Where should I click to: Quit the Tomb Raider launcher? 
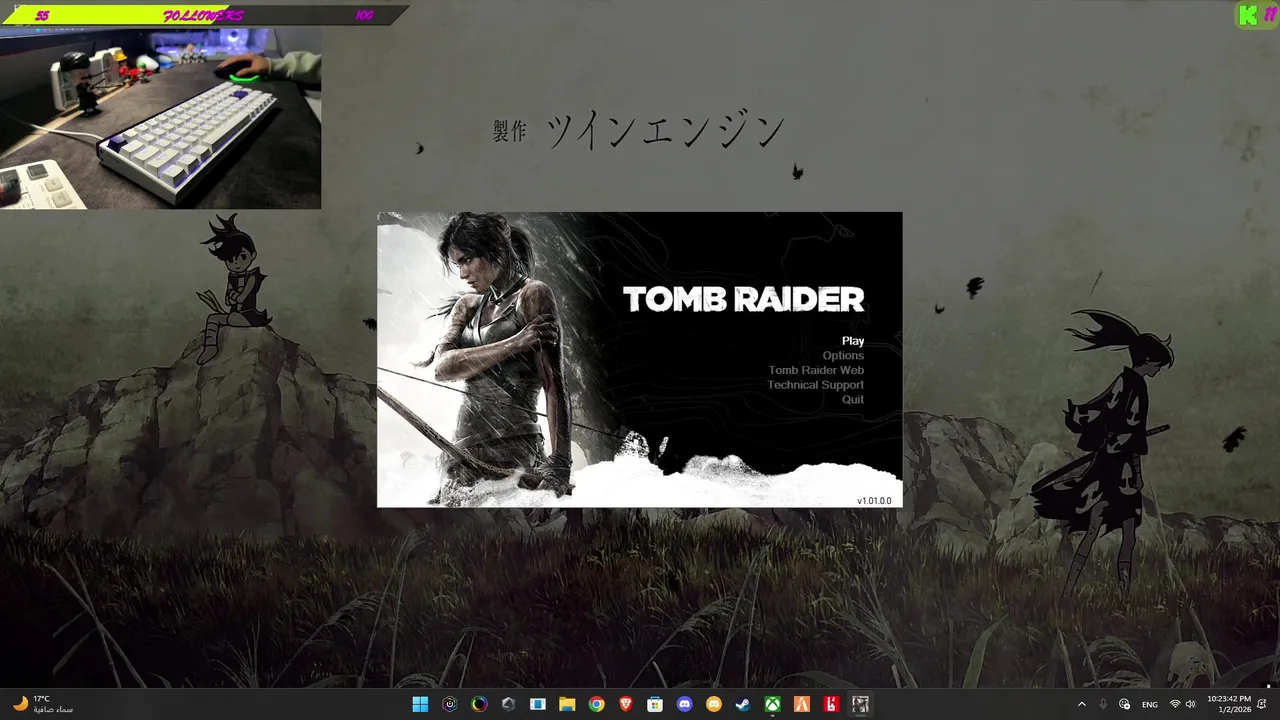853,399
